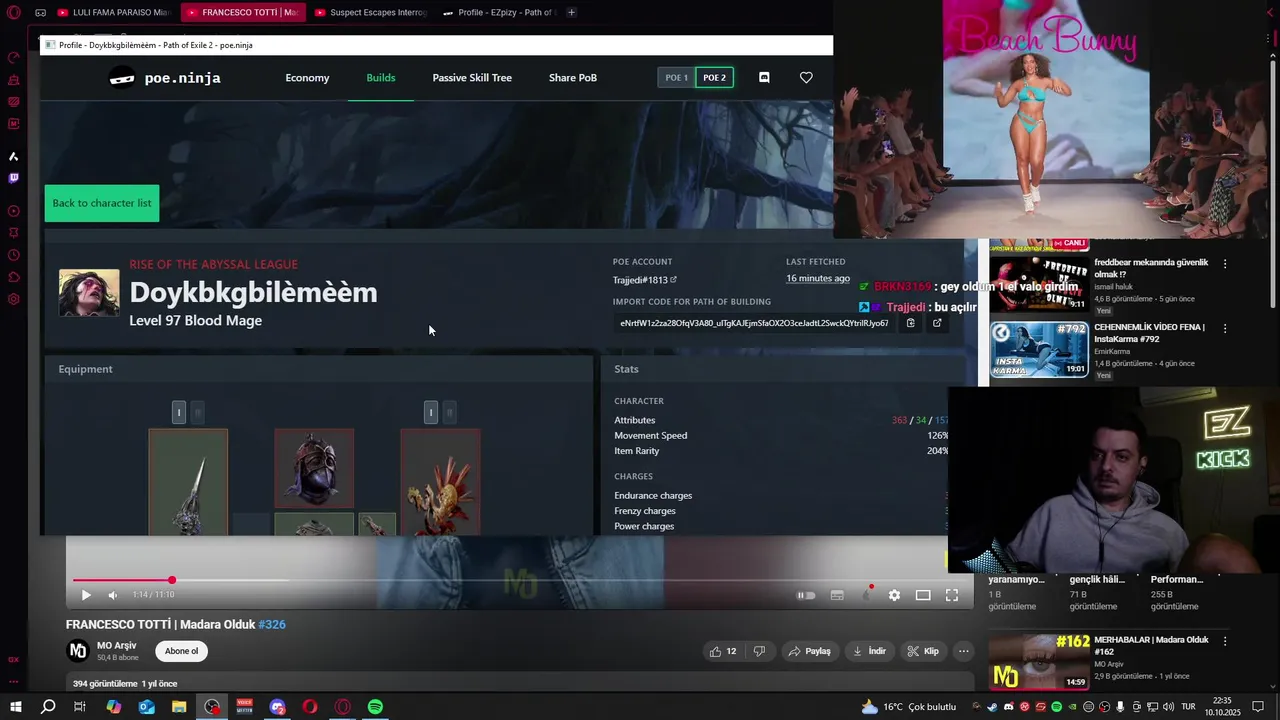The height and width of the screenshot is (720, 1280).
Task: Like the video with thumbs up
Action: pos(723,651)
